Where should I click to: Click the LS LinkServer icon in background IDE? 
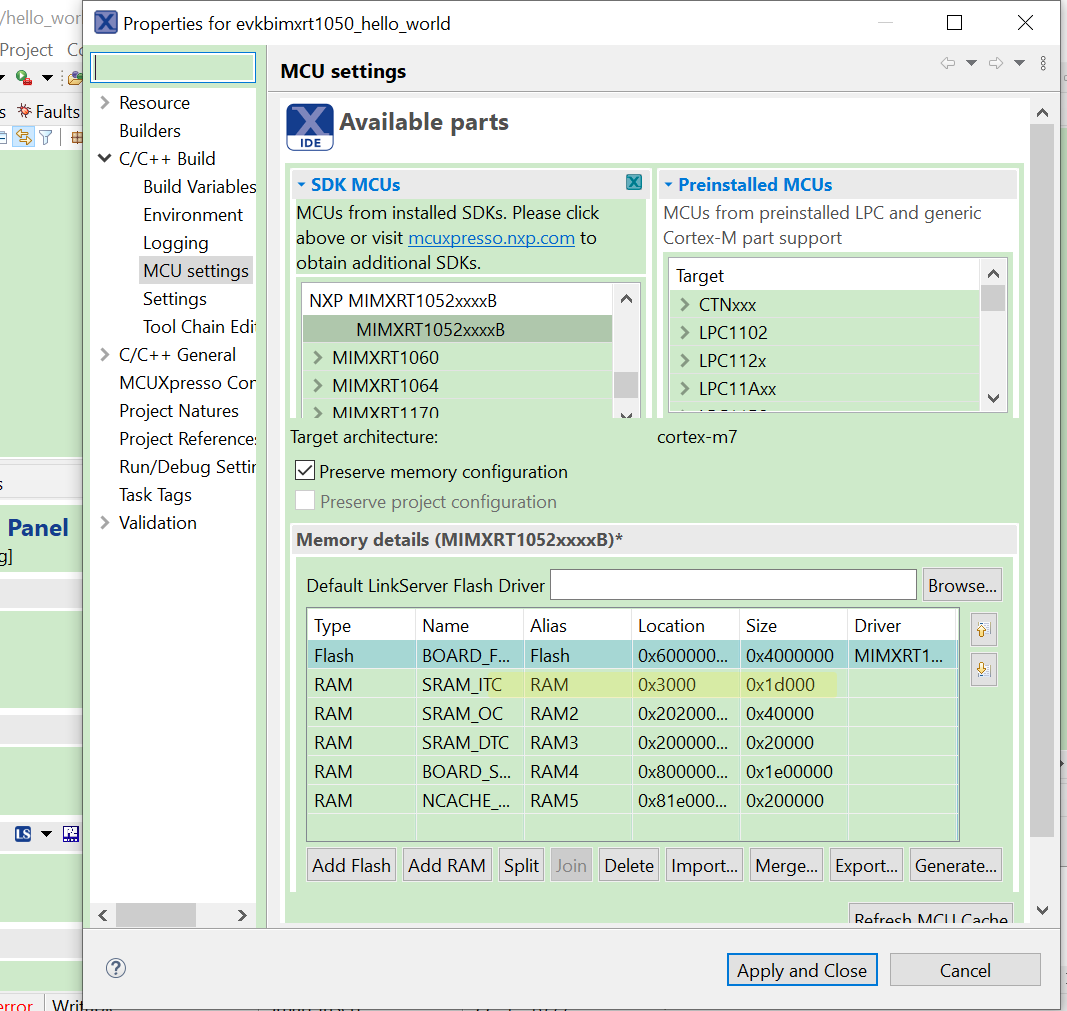(23, 833)
